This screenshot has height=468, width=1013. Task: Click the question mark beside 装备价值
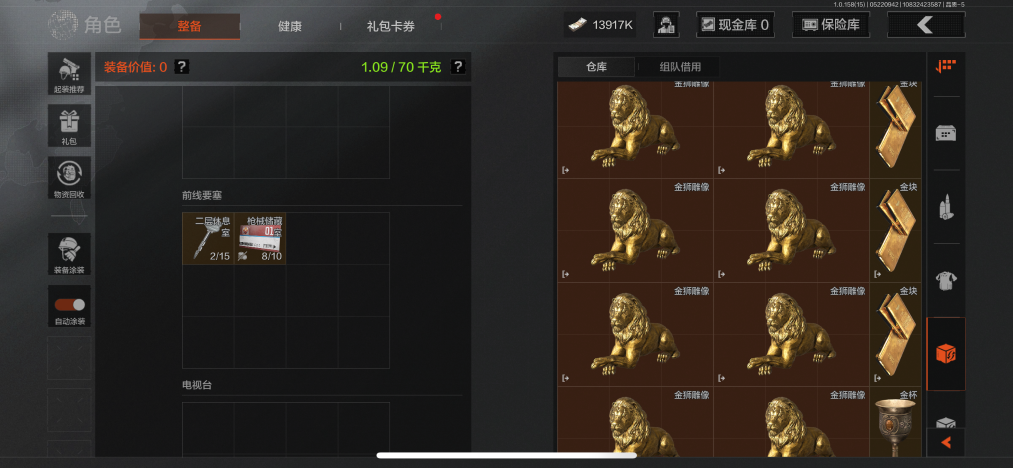click(x=182, y=67)
